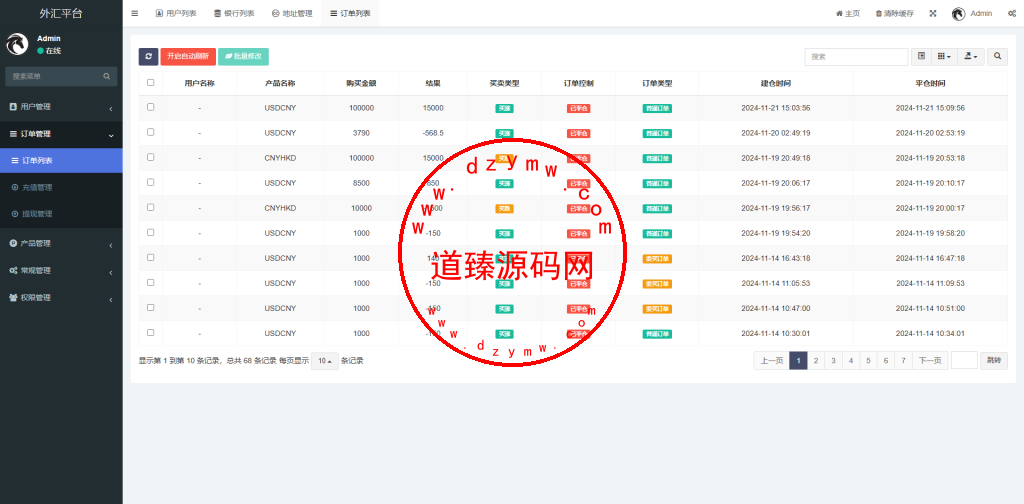Check the row created 2024-11-20 02:49:19
1024x504 pixels.
coord(151,132)
